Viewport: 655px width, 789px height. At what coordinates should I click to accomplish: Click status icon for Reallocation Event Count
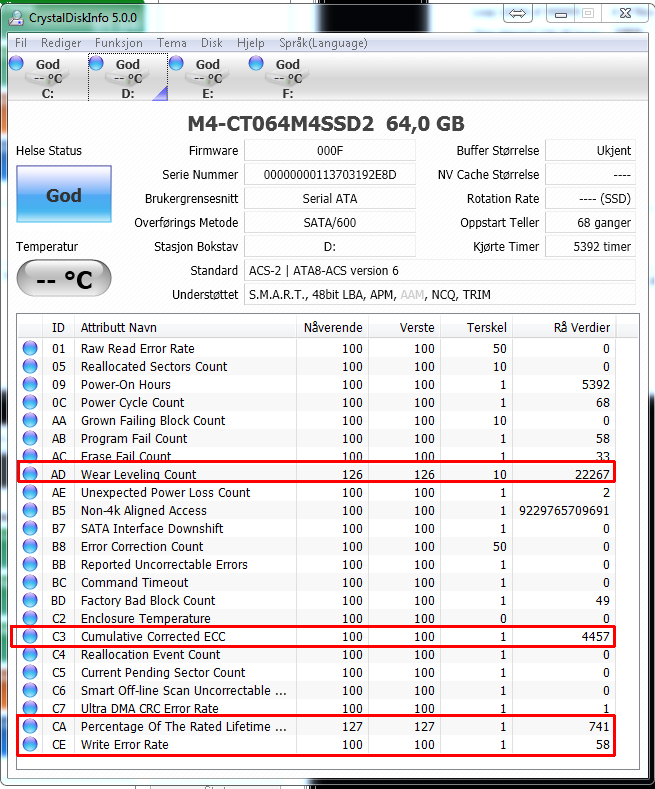[30, 654]
